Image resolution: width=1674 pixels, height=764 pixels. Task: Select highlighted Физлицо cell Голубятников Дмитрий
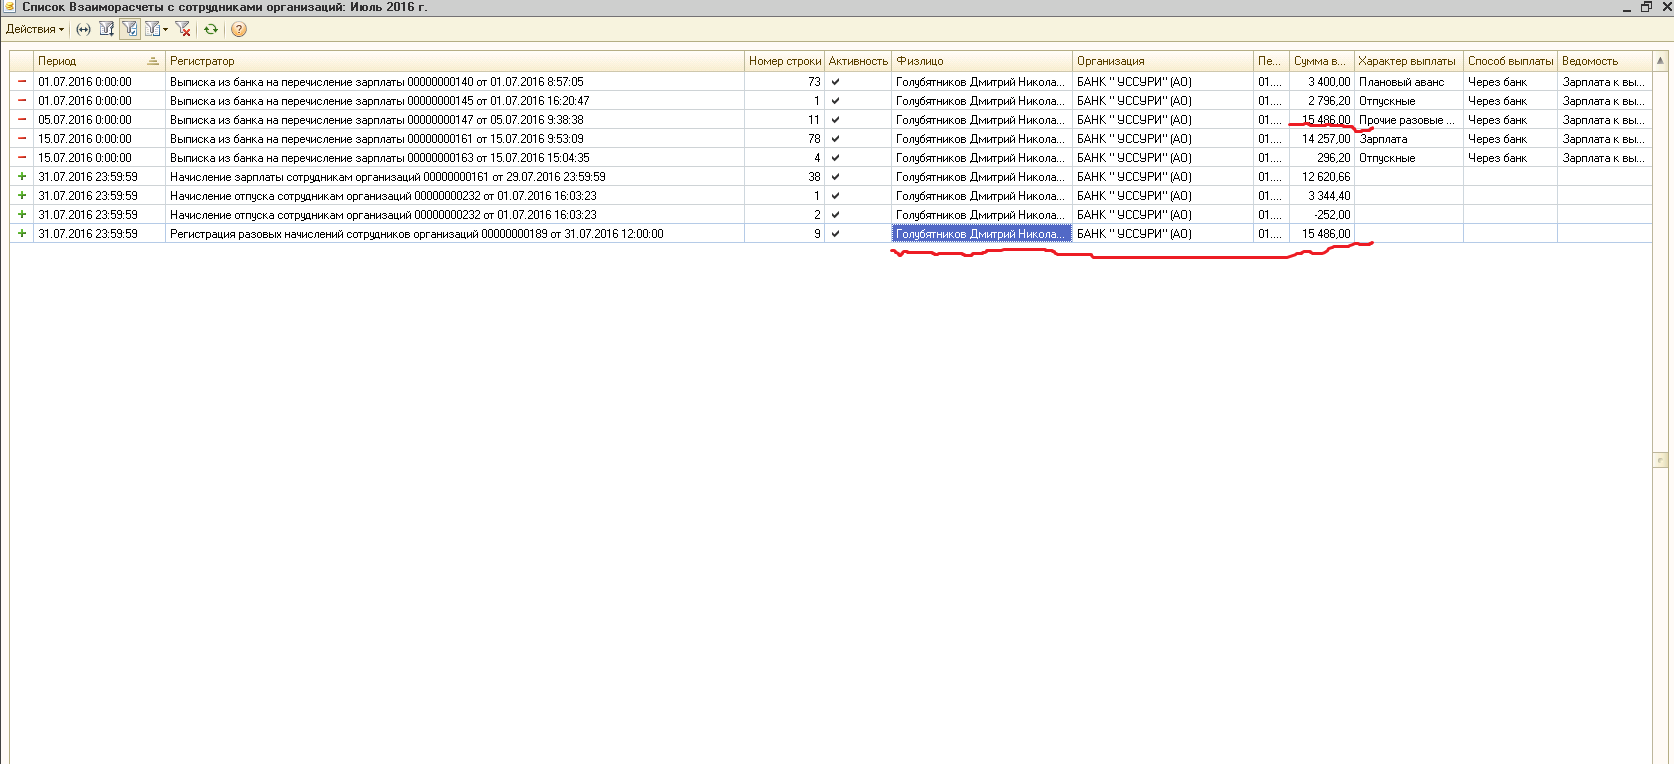[980, 234]
